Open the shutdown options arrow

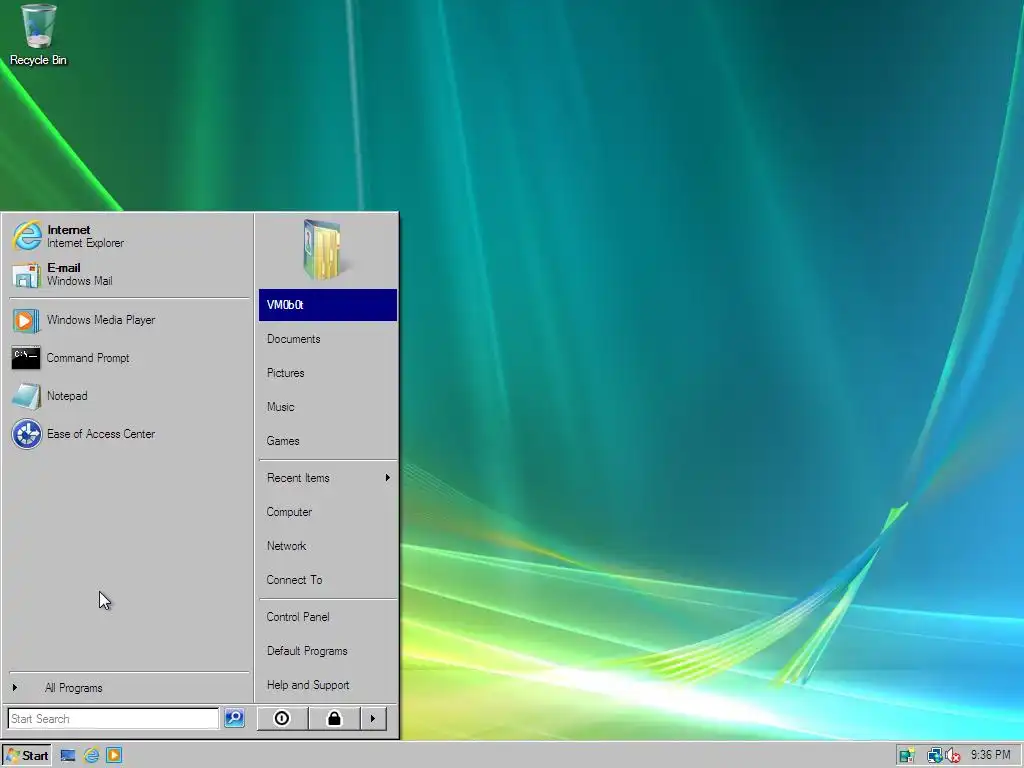373,718
